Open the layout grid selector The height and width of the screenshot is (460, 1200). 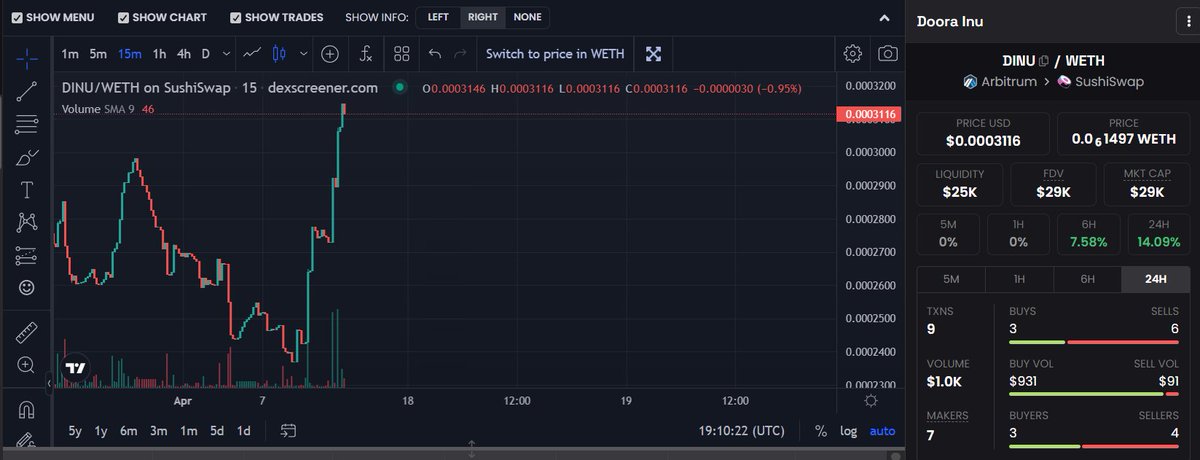(401, 53)
